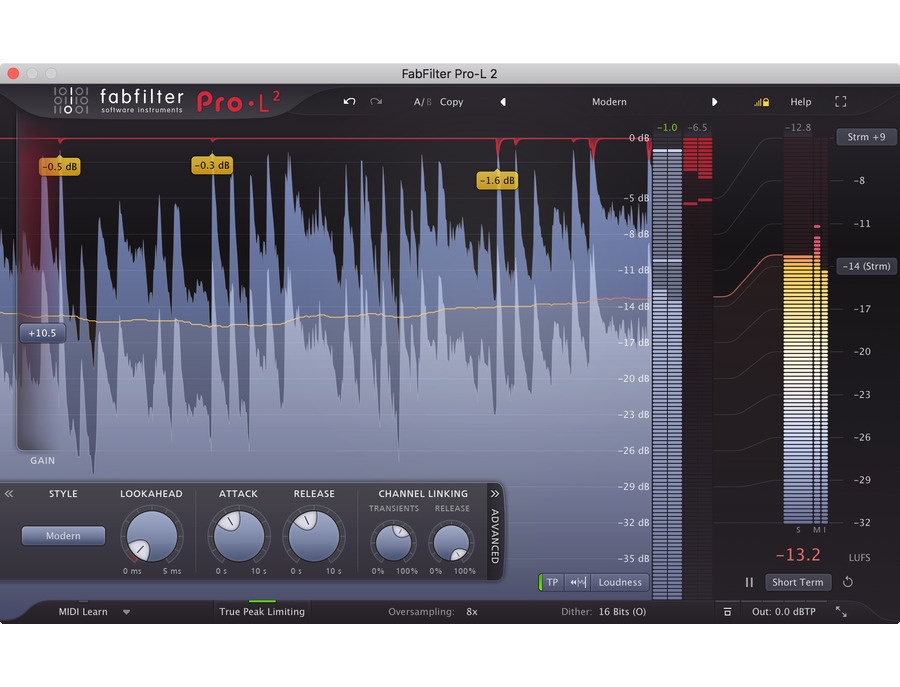Click the -14 dB level scale label
This screenshot has width=900, height=687.
[636, 306]
